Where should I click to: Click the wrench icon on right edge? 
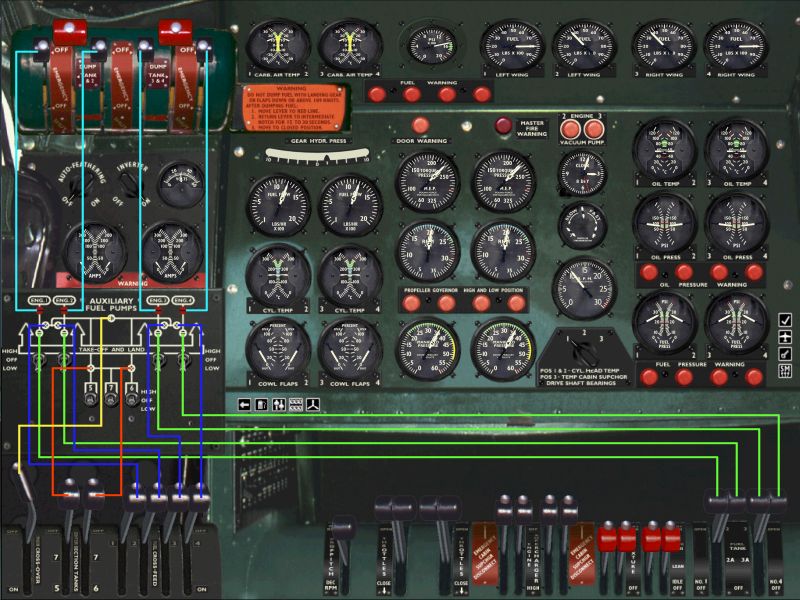click(x=787, y=353)
